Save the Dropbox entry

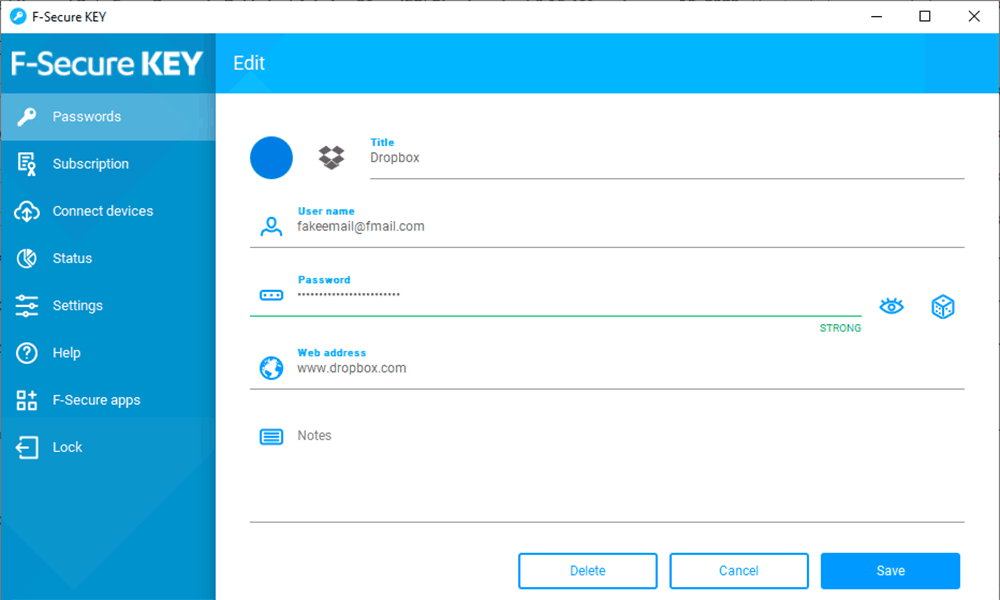[890, 571]
